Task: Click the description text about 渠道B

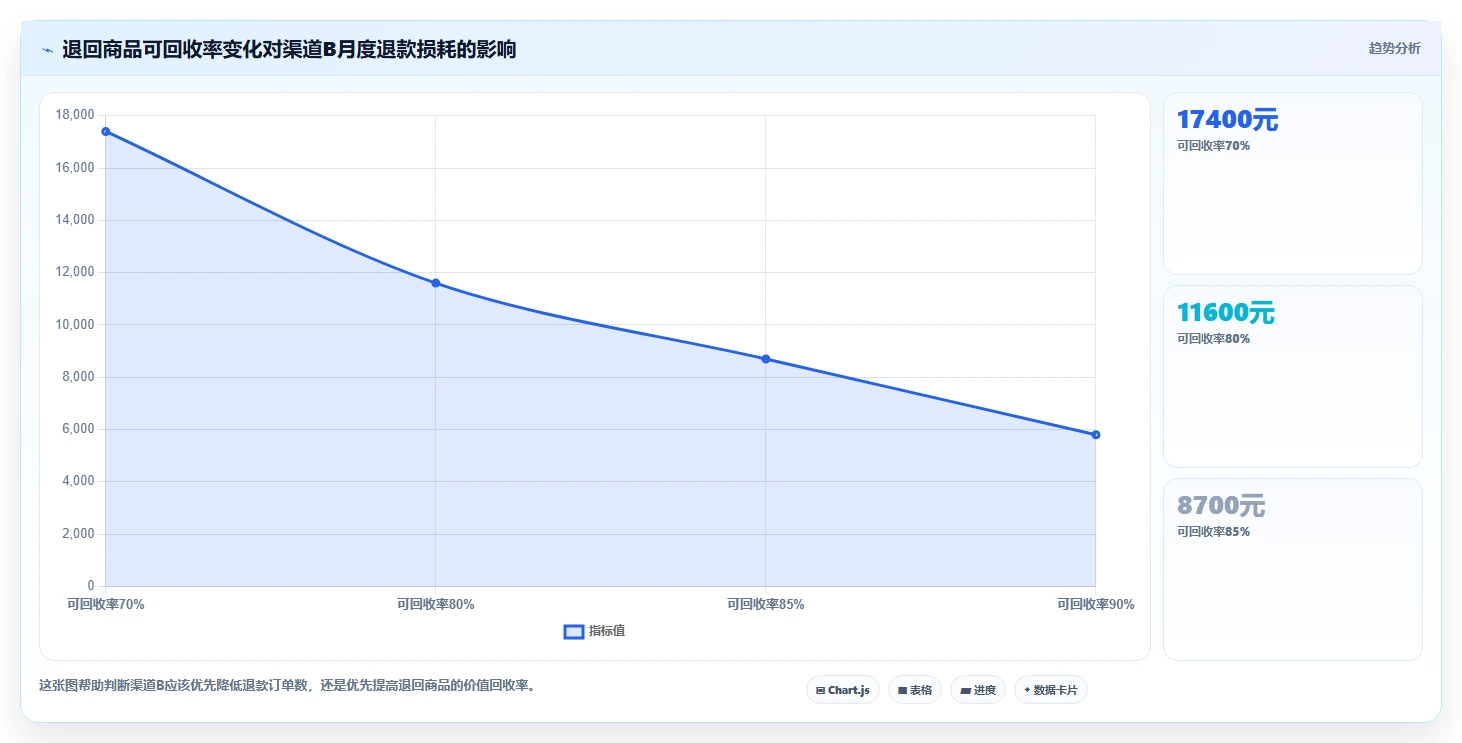Action: (x=287, y=685)
